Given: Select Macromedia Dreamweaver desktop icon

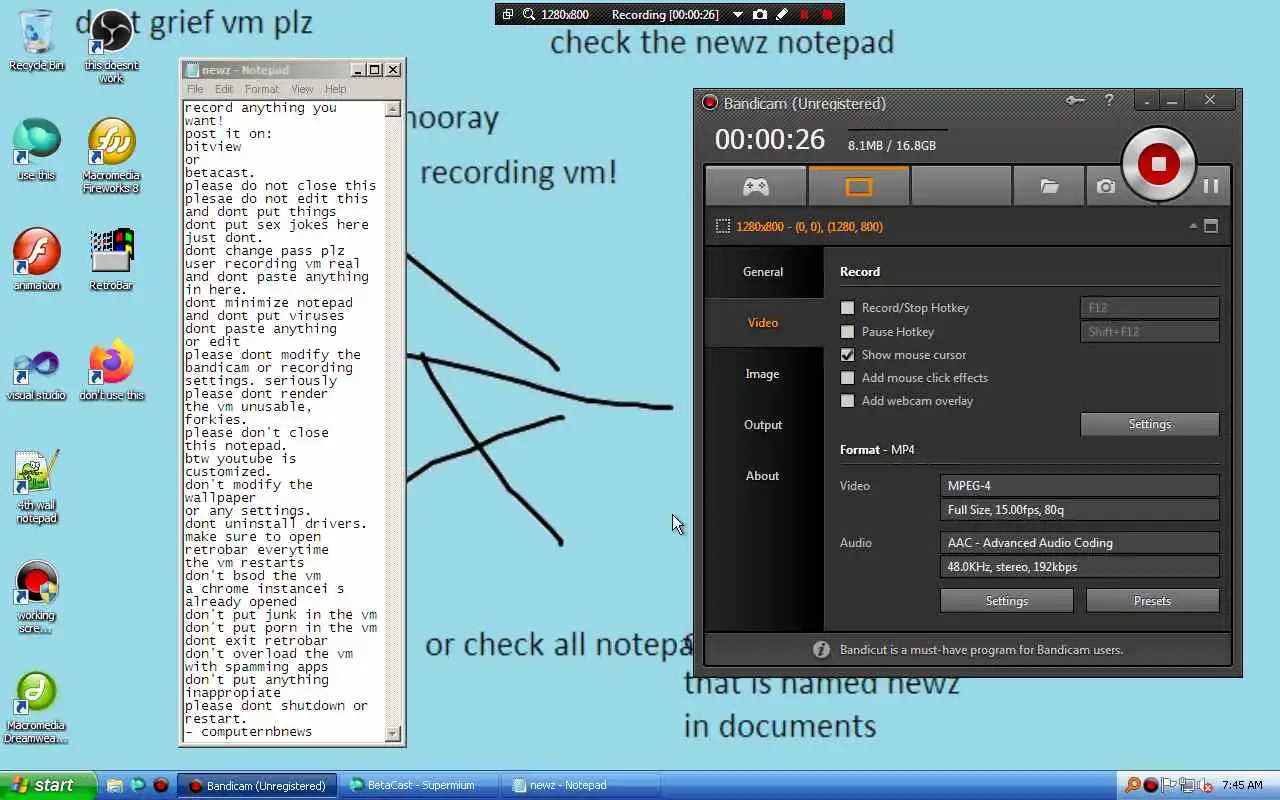Looking at the screenshot, I should pyautogui.click(x=37, y=706).
